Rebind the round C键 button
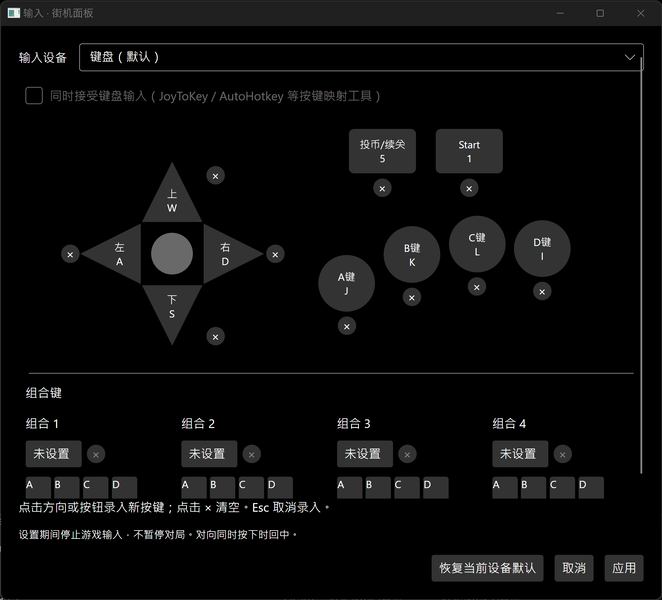This screenshot has width=662, height=600. point(477,244)
